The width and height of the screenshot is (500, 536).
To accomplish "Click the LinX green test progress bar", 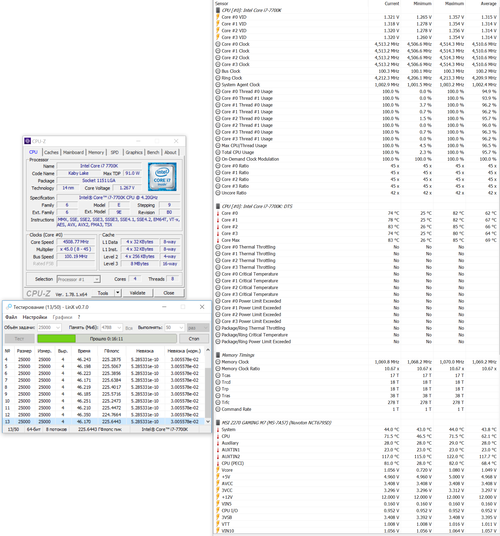I will (107, 338).
